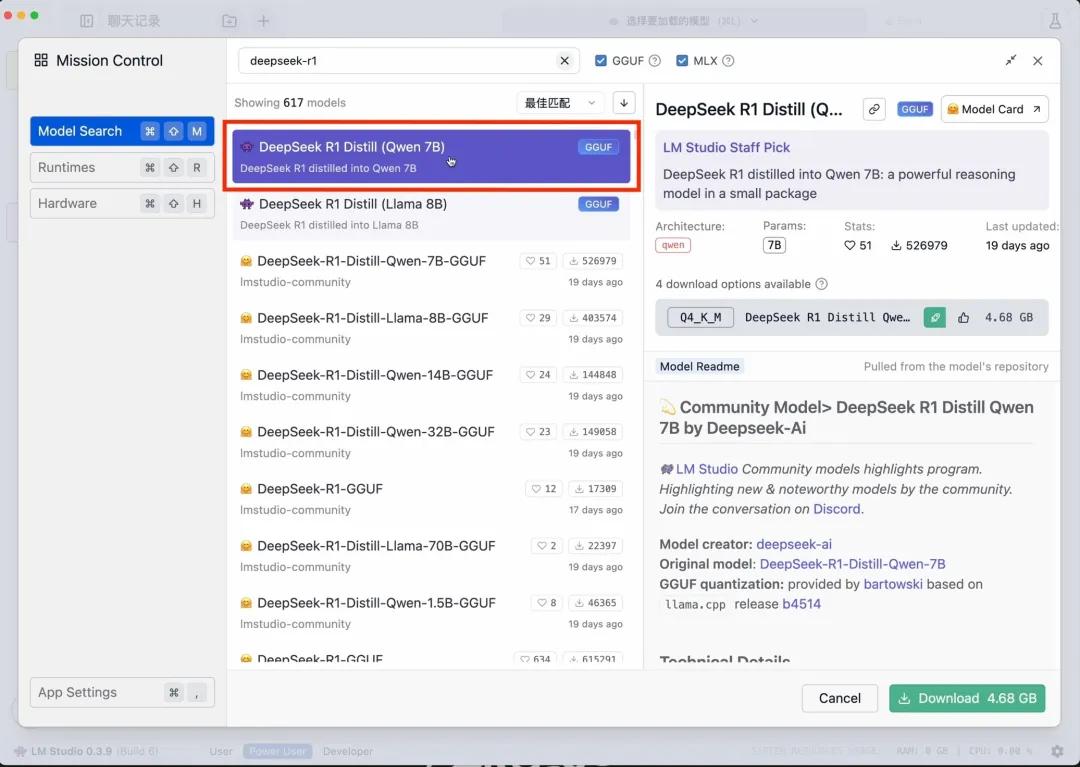Uncheck the GGUF format checkbox
This screenshot has width=1080, height=767.
click(601, 61)
